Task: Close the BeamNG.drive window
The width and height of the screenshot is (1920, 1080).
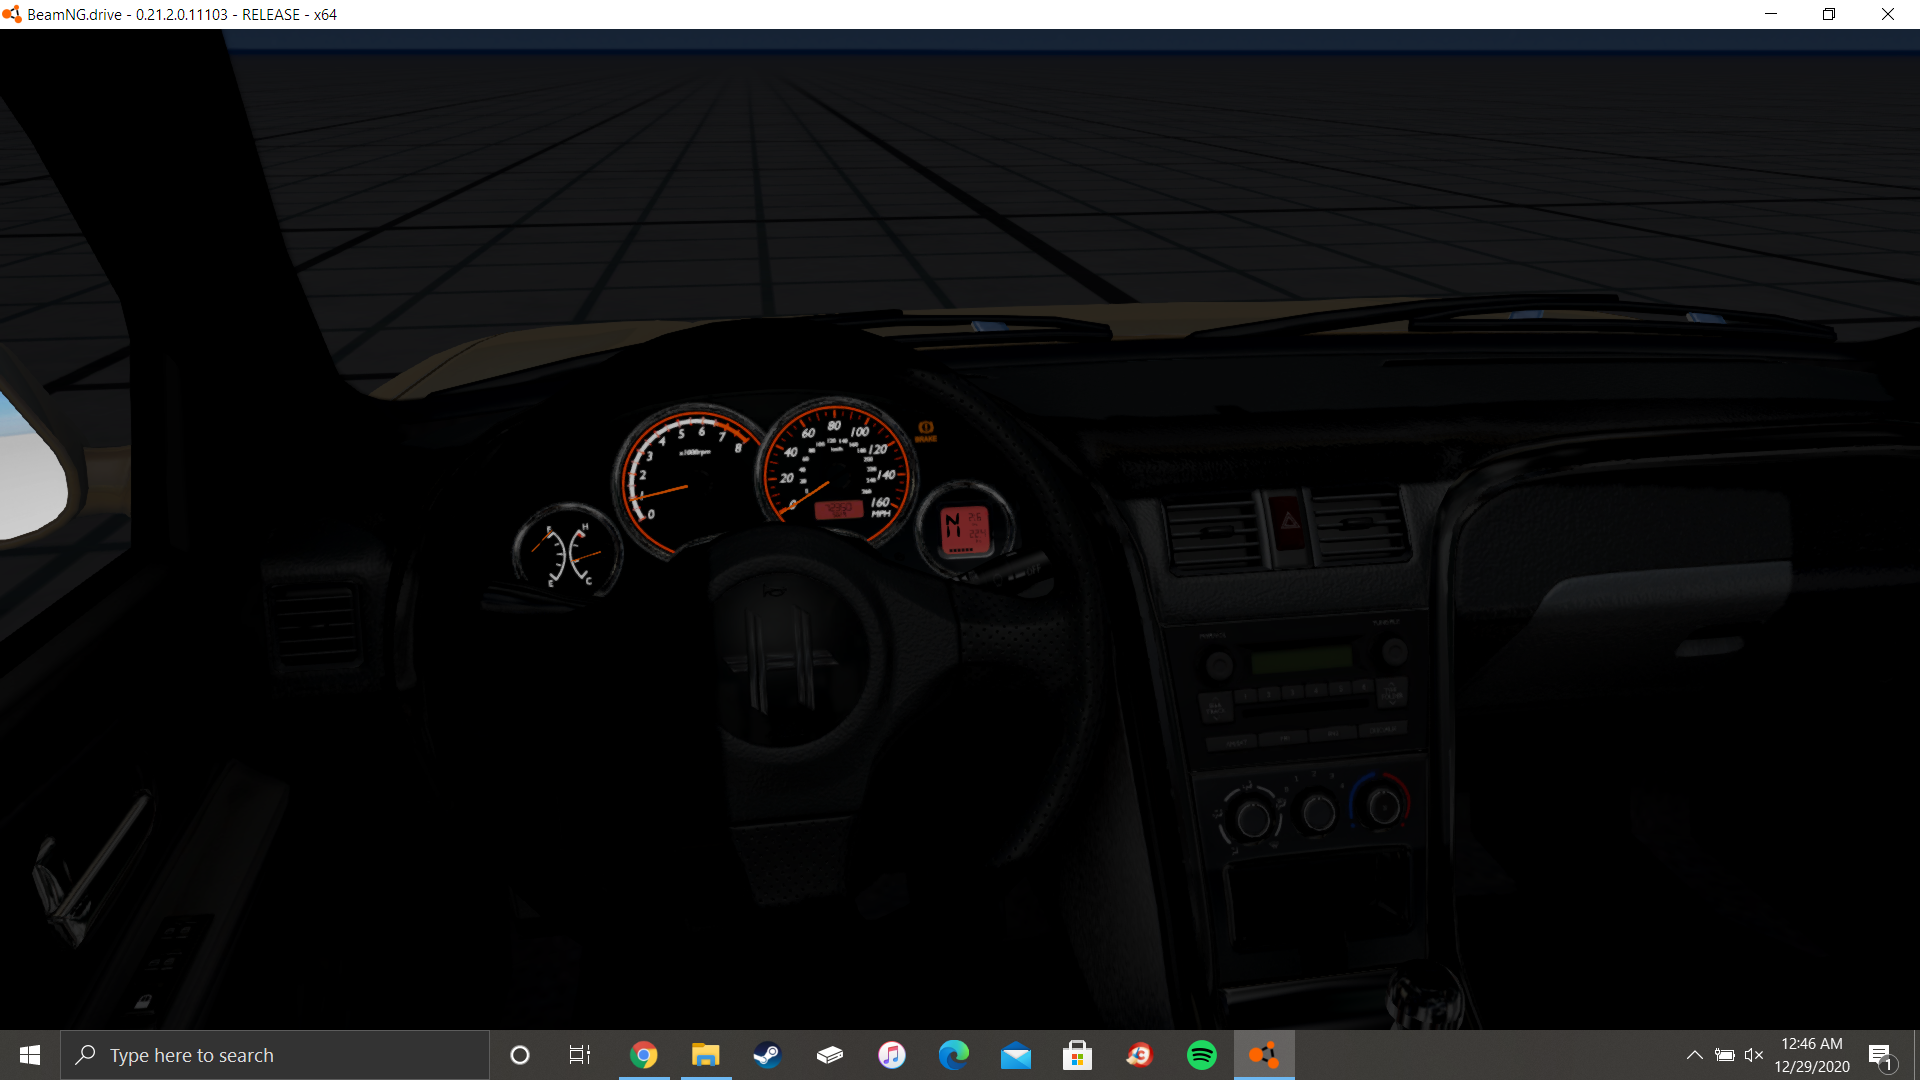Action: click(1888, 14)
